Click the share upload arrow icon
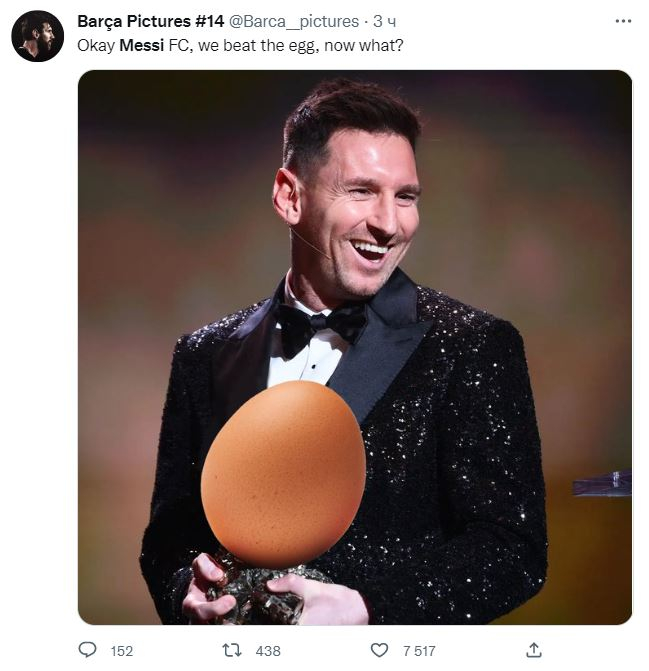The width and height of the screenshot is (649, 671). click(533, 650)
